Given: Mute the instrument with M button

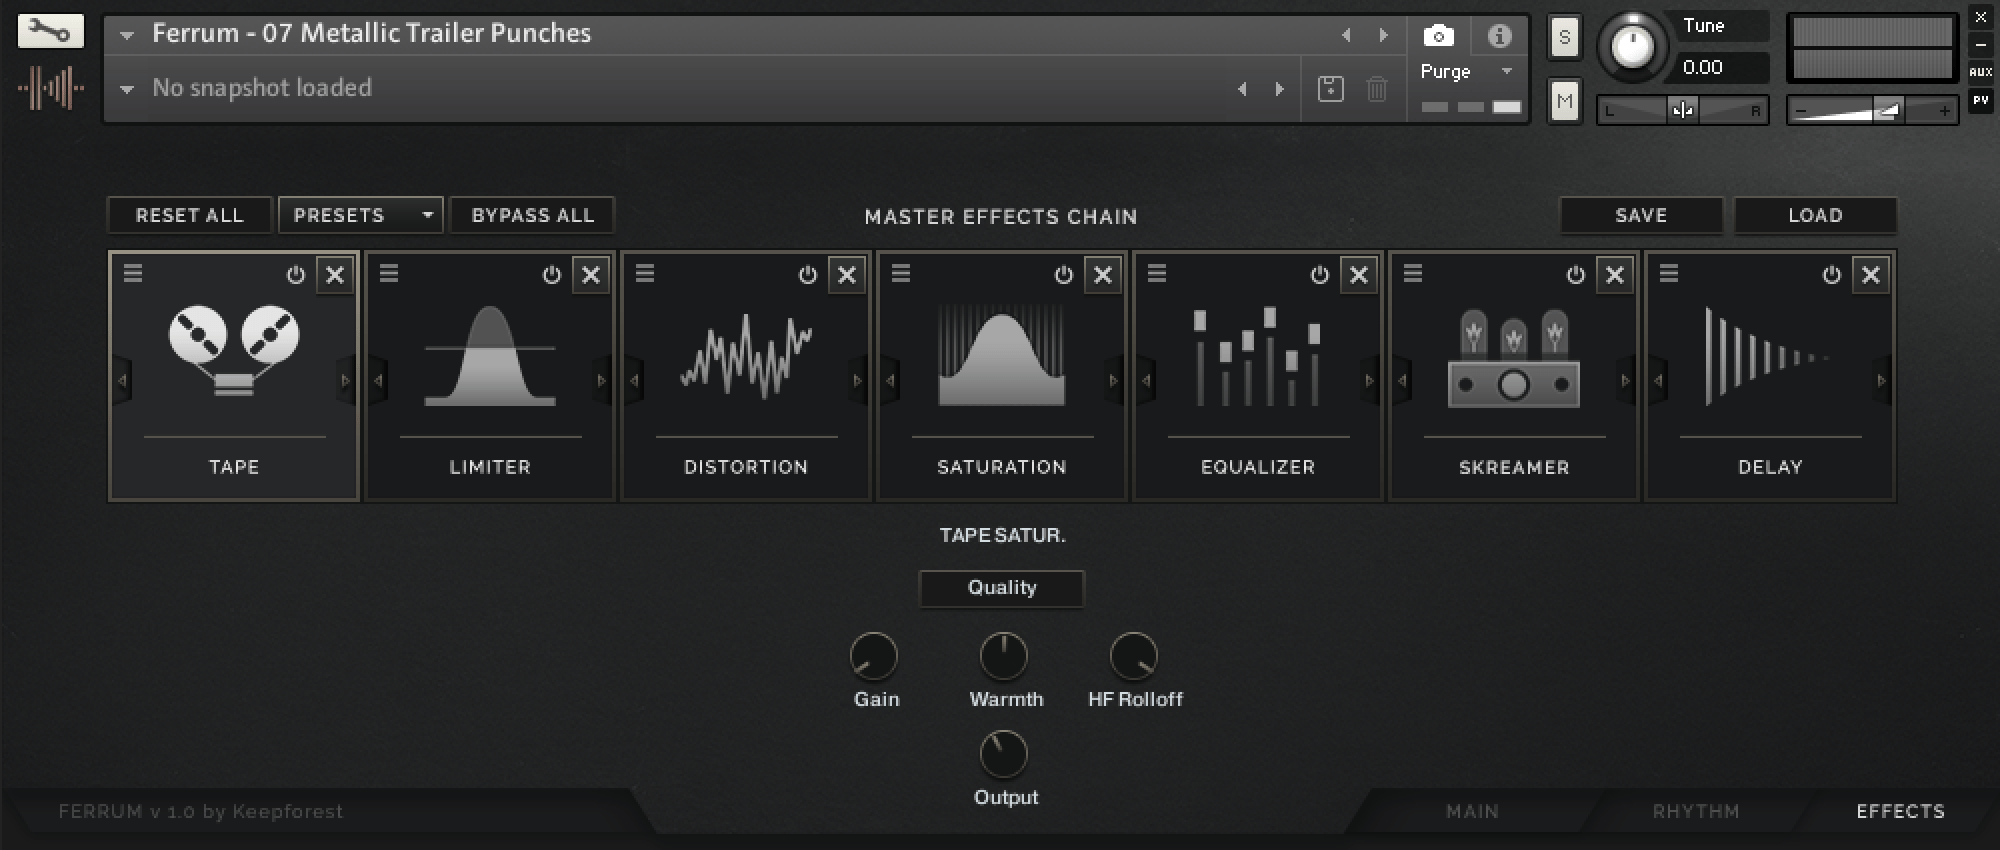Looking at the screenshot, I should tap(1564, 101).
